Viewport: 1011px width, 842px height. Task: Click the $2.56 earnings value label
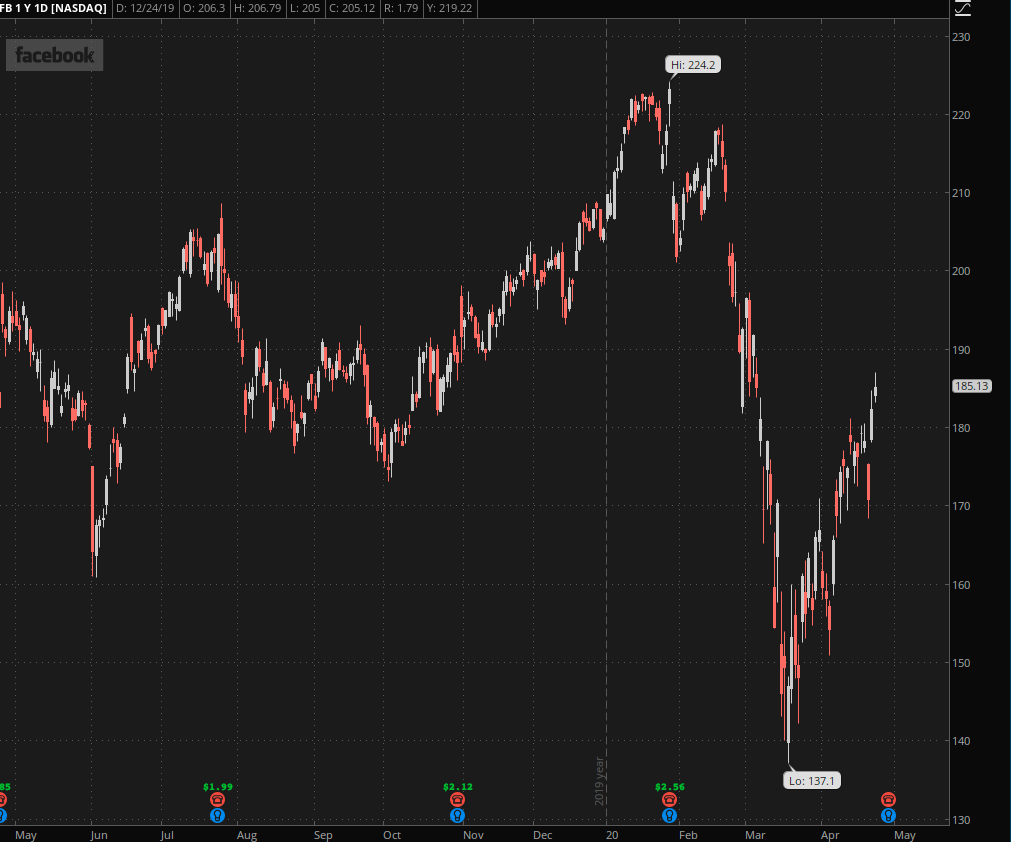click(x=670, y=787)
